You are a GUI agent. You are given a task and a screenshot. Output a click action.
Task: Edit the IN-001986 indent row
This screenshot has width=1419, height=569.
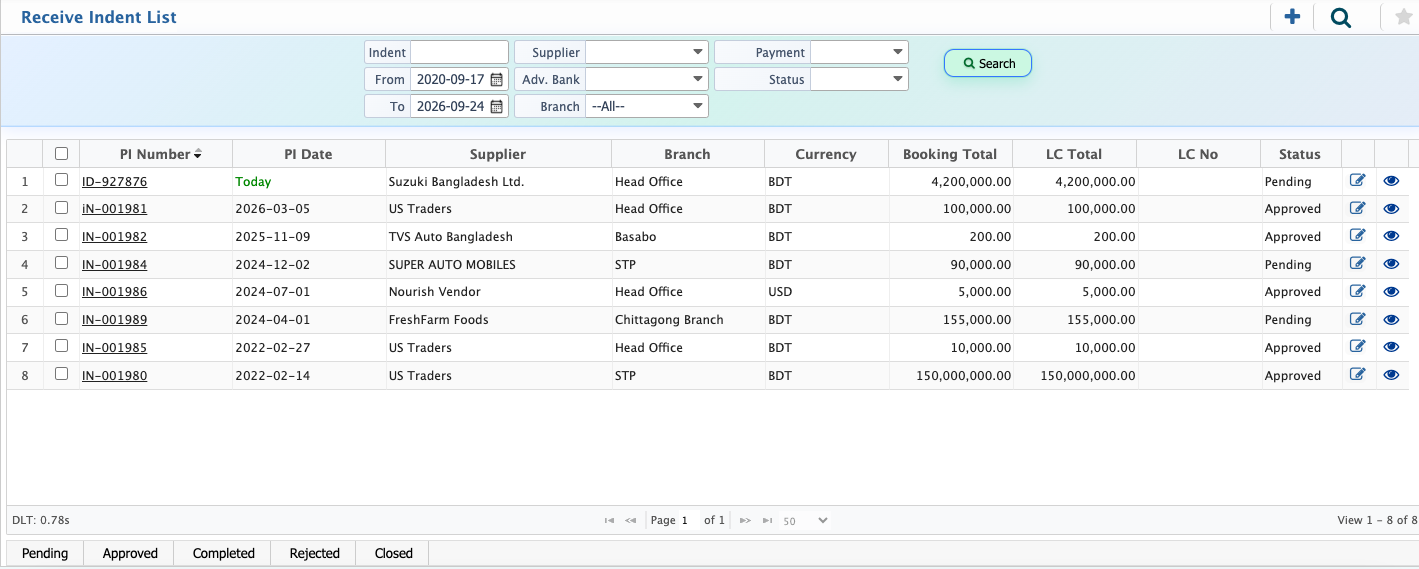click(1357, 291)
